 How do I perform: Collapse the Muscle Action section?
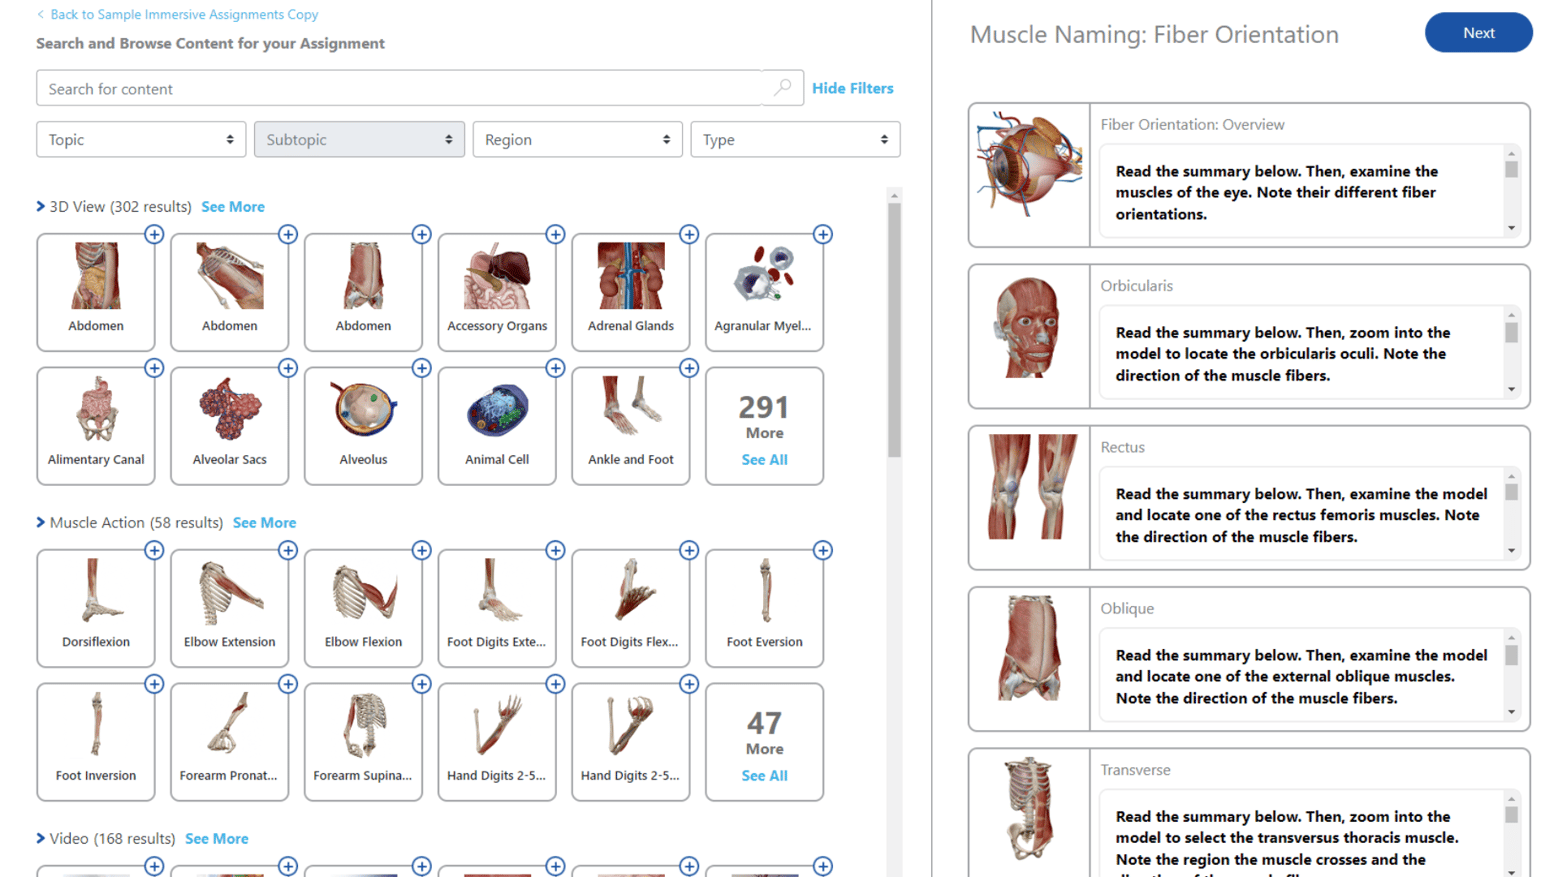(x=40, y=522)
